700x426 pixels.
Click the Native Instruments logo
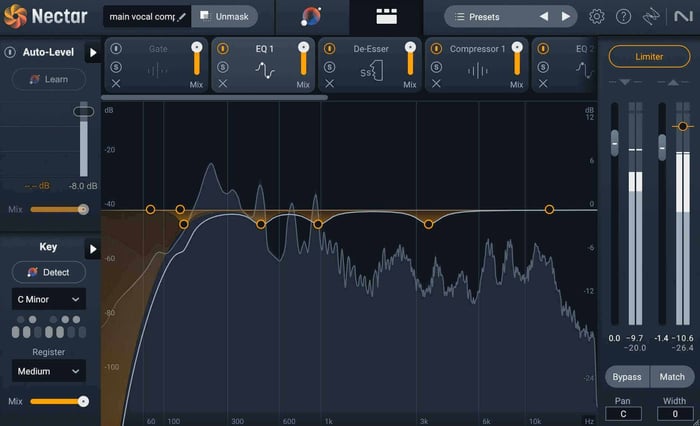[683, 17]
